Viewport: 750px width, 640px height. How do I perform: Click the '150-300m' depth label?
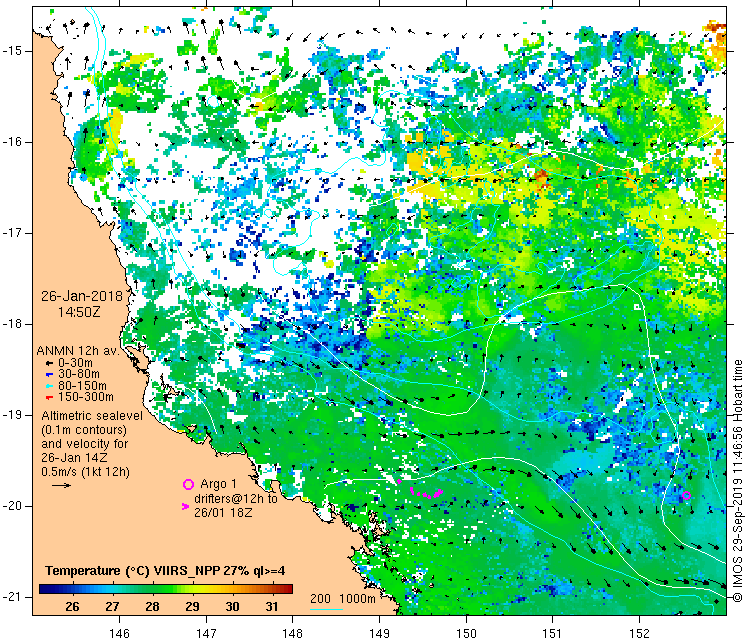click(x=86, y=397)
